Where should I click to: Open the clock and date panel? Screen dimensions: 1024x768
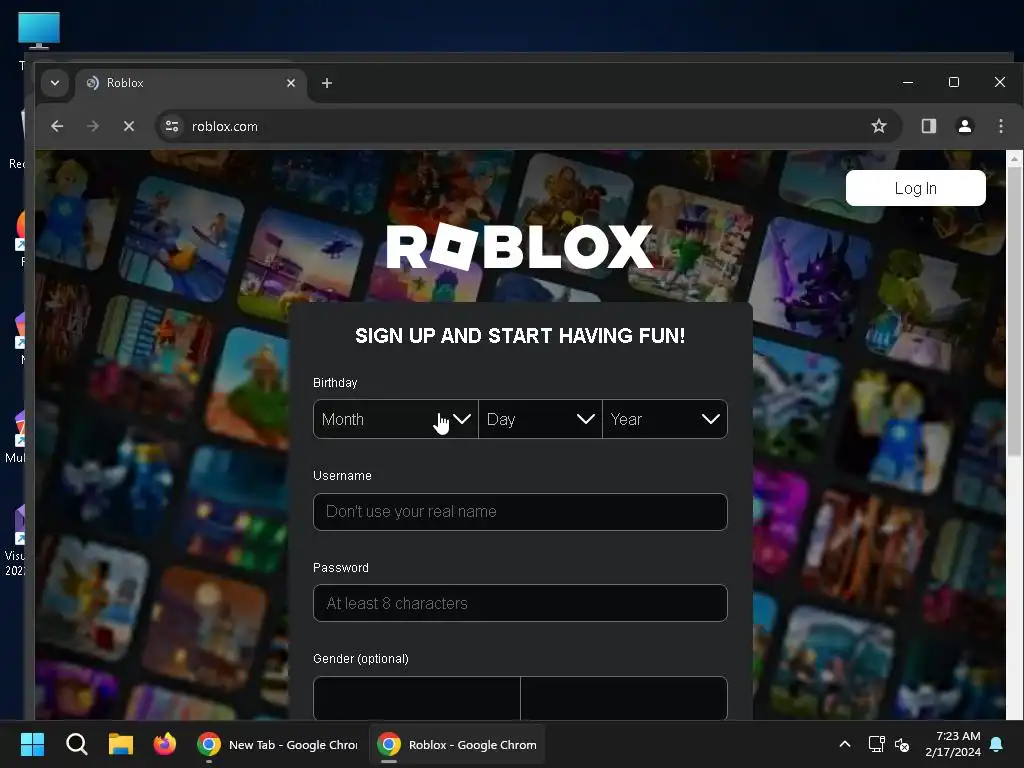pos(953,744)
